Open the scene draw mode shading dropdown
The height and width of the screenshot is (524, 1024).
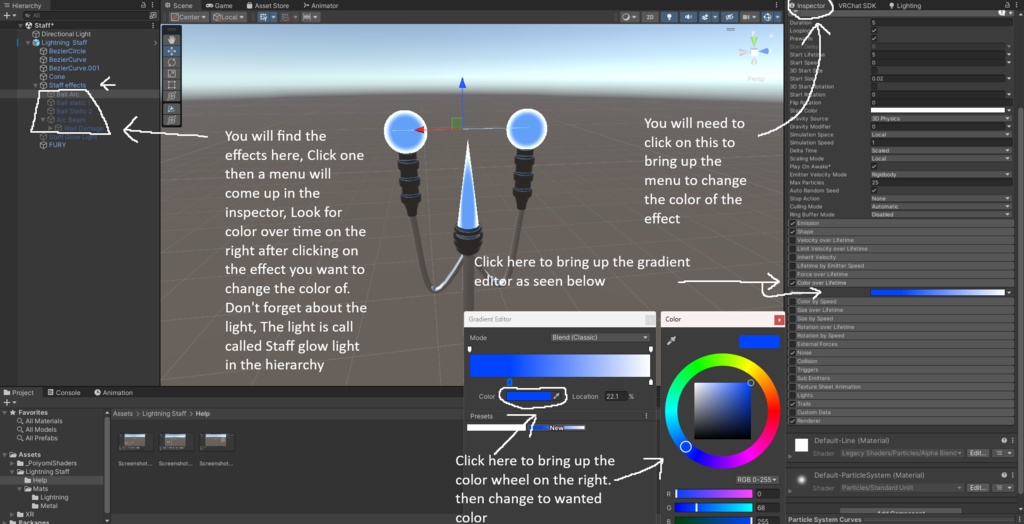pyautogui.click(x=630, y=18)
